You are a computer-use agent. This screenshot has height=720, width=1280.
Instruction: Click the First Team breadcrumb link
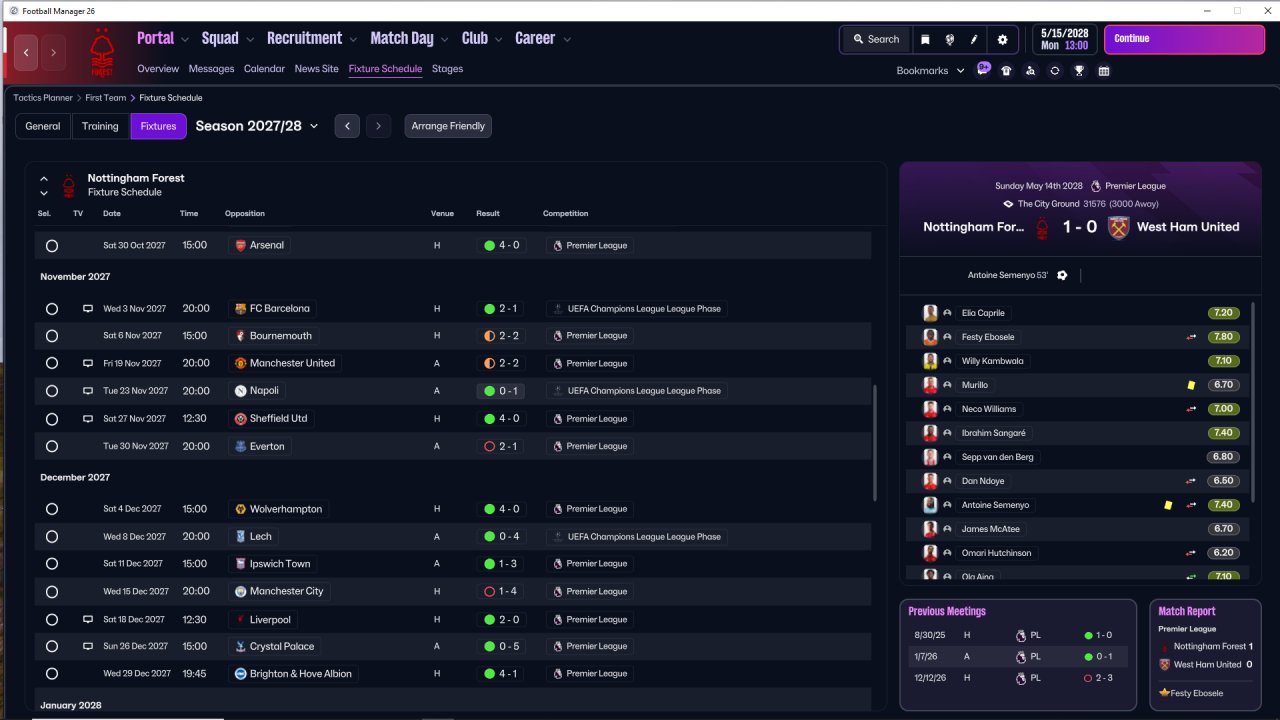pyautogui.click(x=106, y=98)
